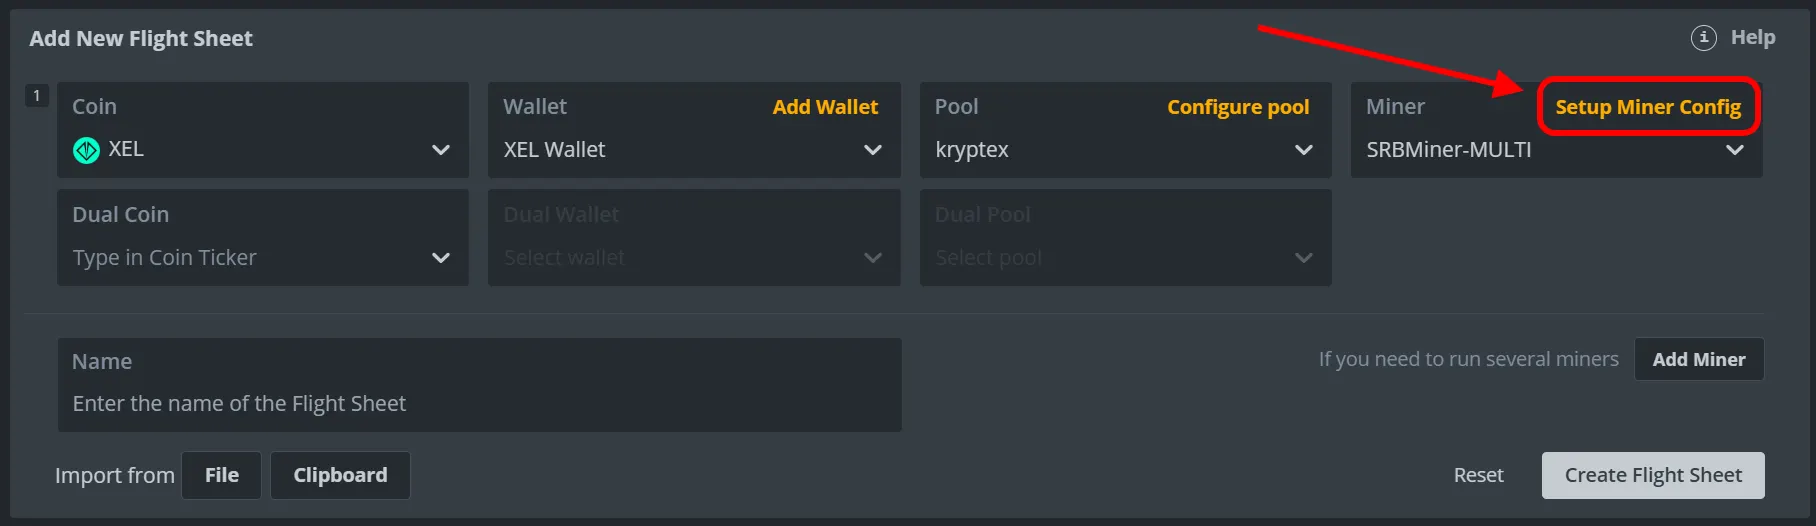Import flight sheet from Clipboard
Screen dimensions: 1816x526
pyautogui.click(x=340, y=475)
